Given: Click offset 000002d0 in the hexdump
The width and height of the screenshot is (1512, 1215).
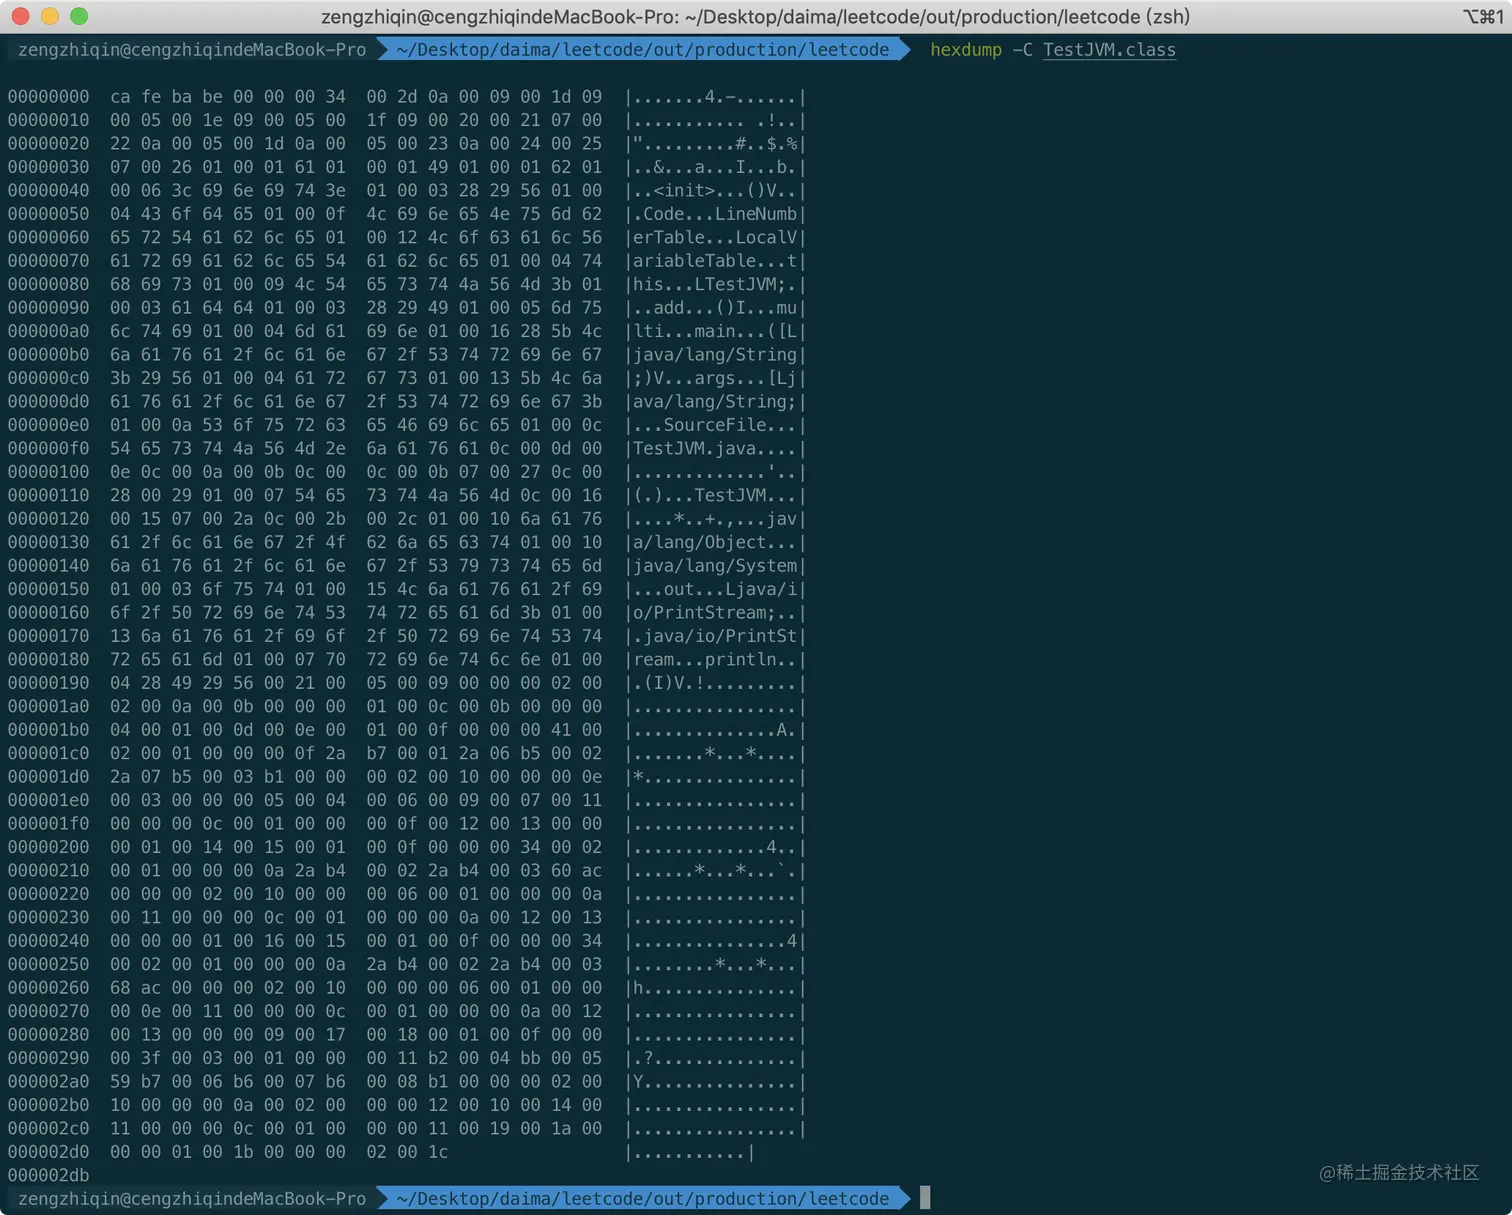Looking at the screenshot, I should [x=48, y=1152].
